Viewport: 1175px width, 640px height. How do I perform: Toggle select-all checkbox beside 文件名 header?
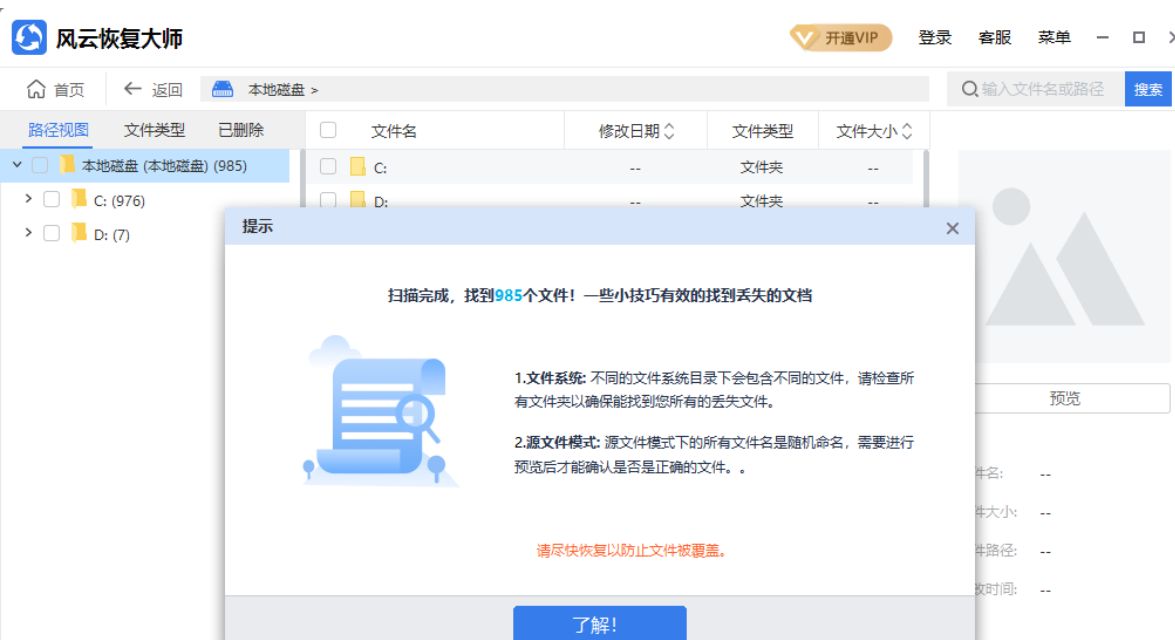click(x=328, y=130)
